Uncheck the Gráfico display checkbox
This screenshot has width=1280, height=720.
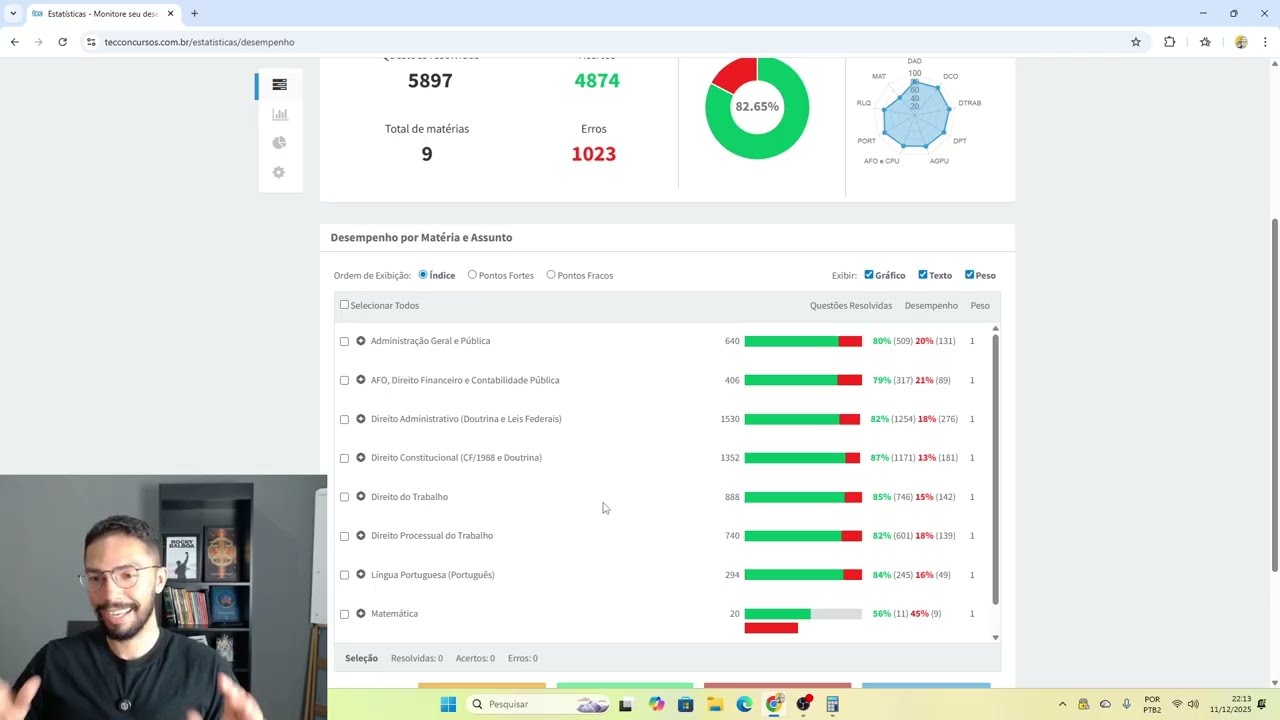coord(869,275)
